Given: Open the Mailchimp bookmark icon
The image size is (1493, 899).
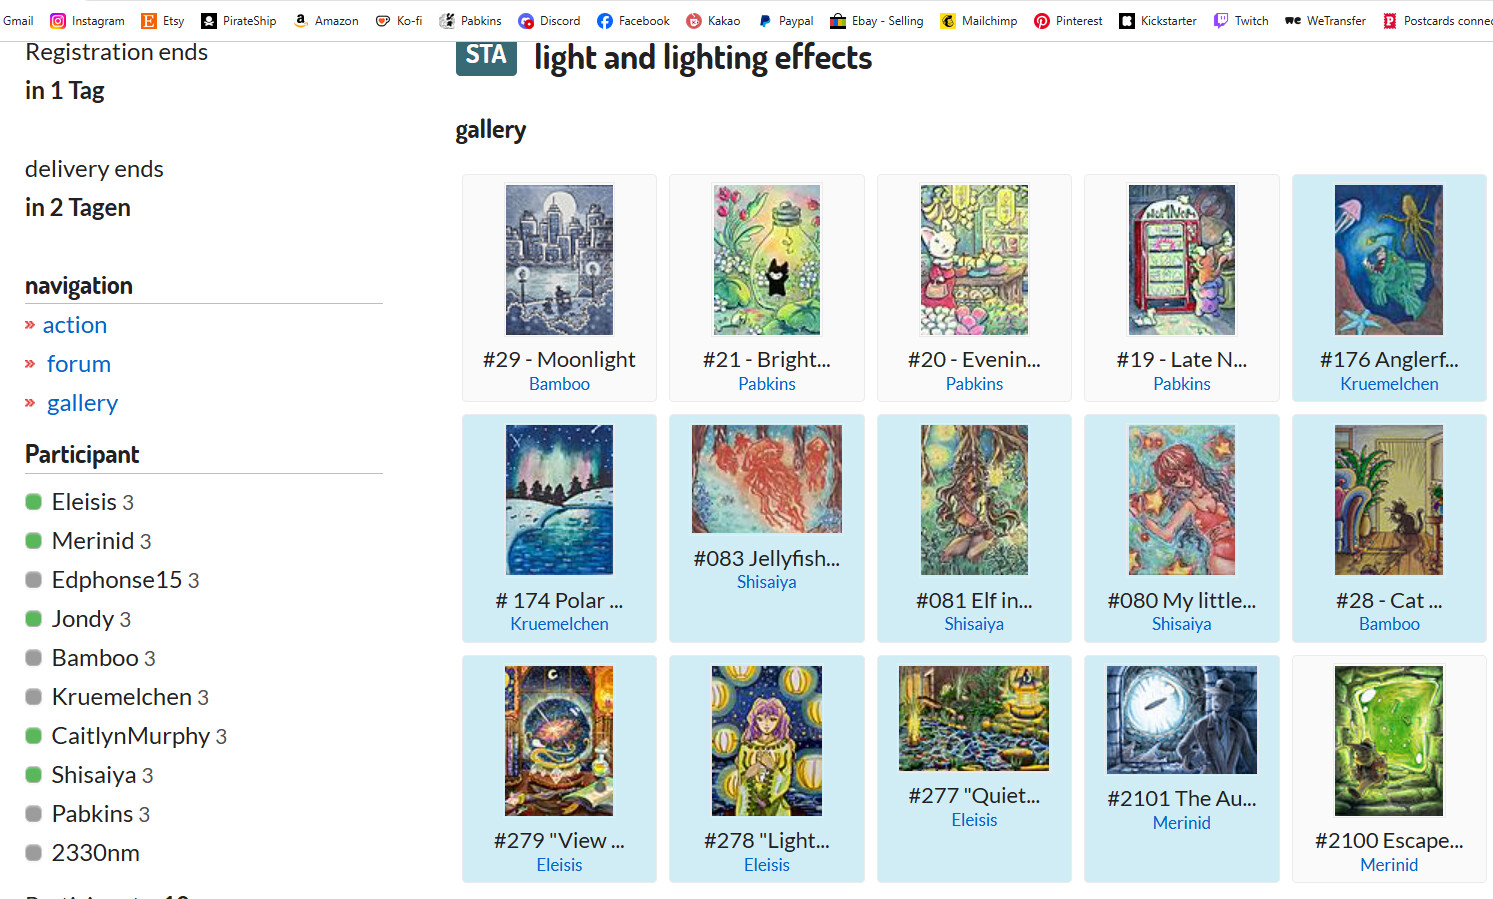Looking at the screenshot, I should [948, 21].
